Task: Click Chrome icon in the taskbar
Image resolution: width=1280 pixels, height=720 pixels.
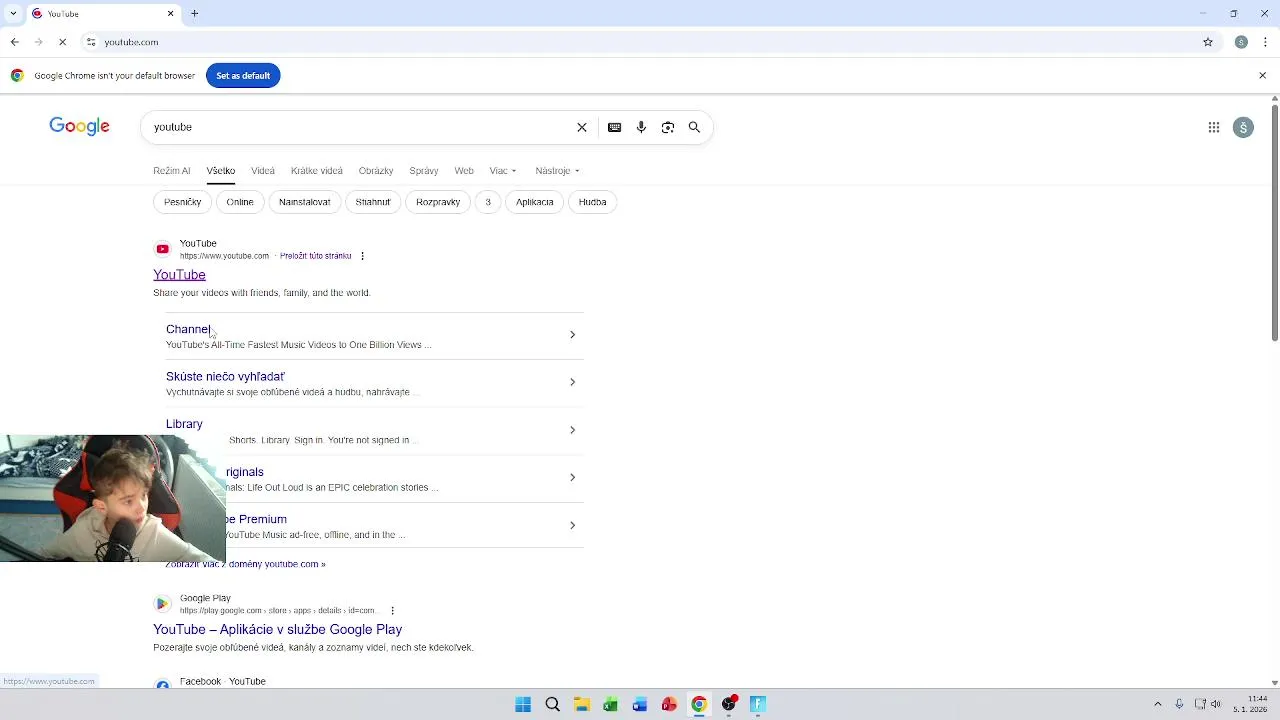Action: [699, 704]
